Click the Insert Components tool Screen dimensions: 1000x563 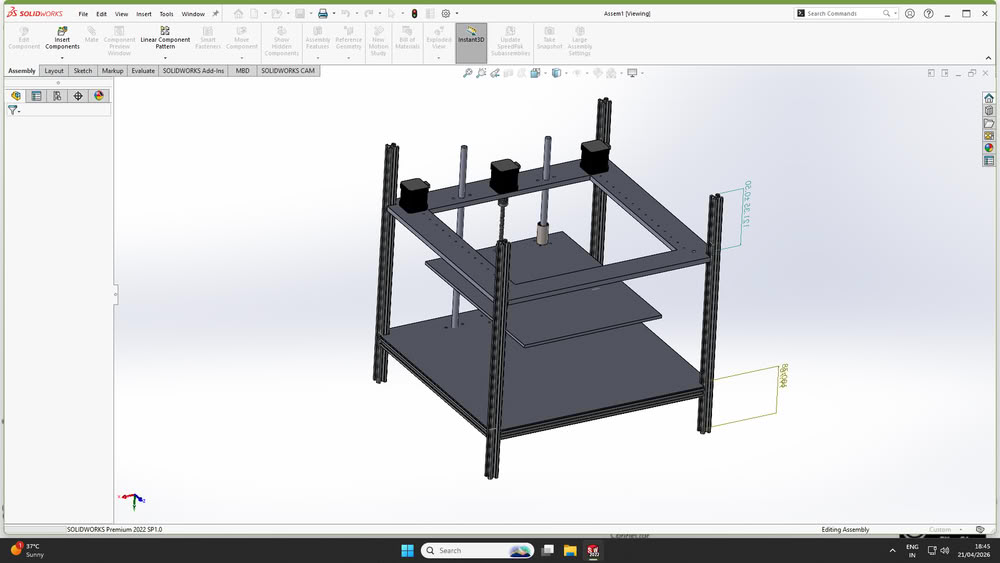click(x=62, y=38)
